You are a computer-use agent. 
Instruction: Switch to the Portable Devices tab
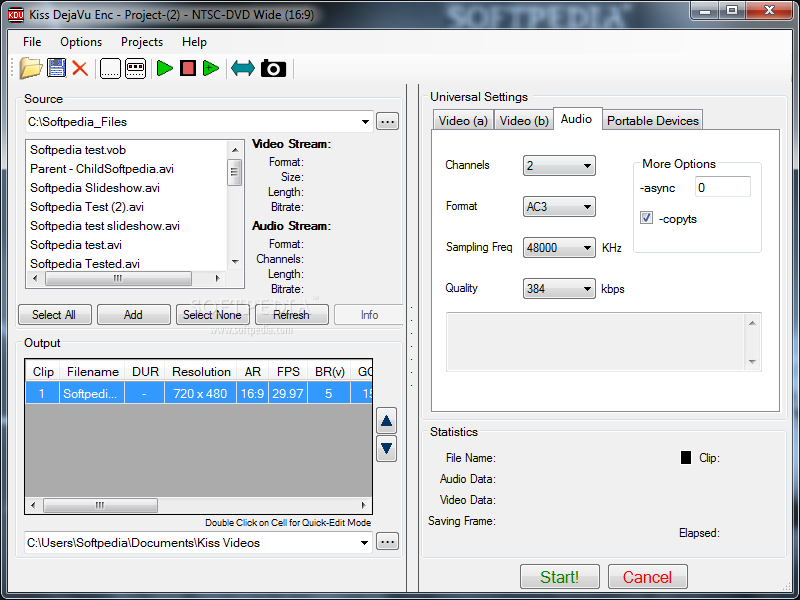[653, 120]
